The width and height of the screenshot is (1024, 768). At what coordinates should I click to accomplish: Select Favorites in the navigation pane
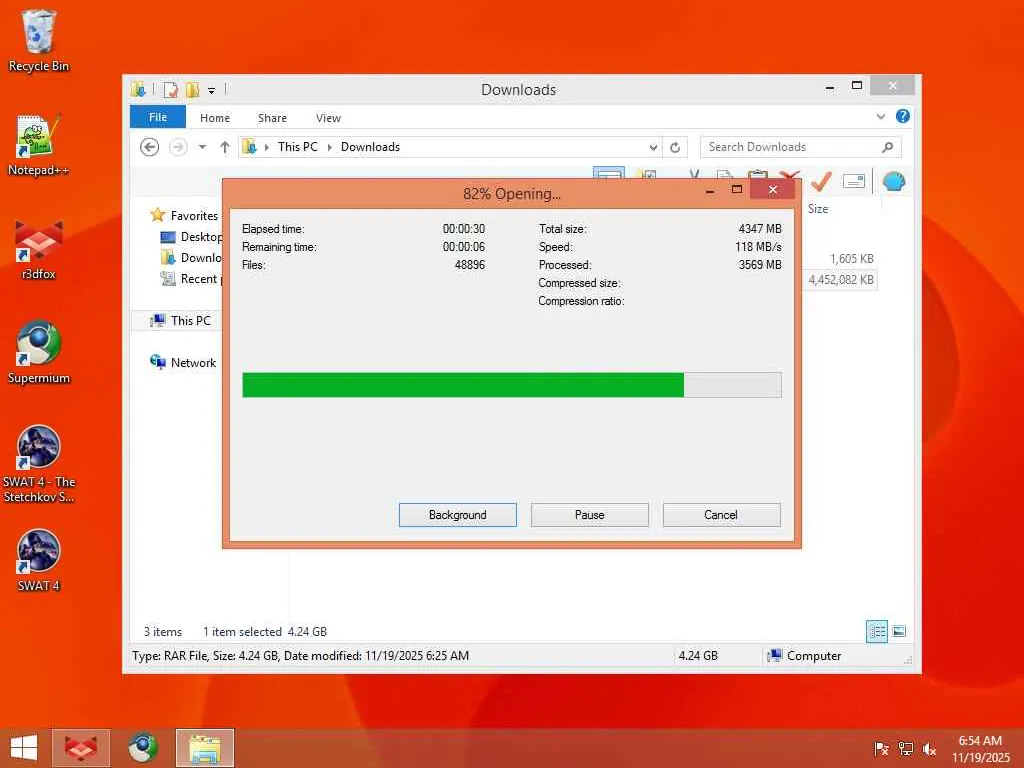point(185,216)
